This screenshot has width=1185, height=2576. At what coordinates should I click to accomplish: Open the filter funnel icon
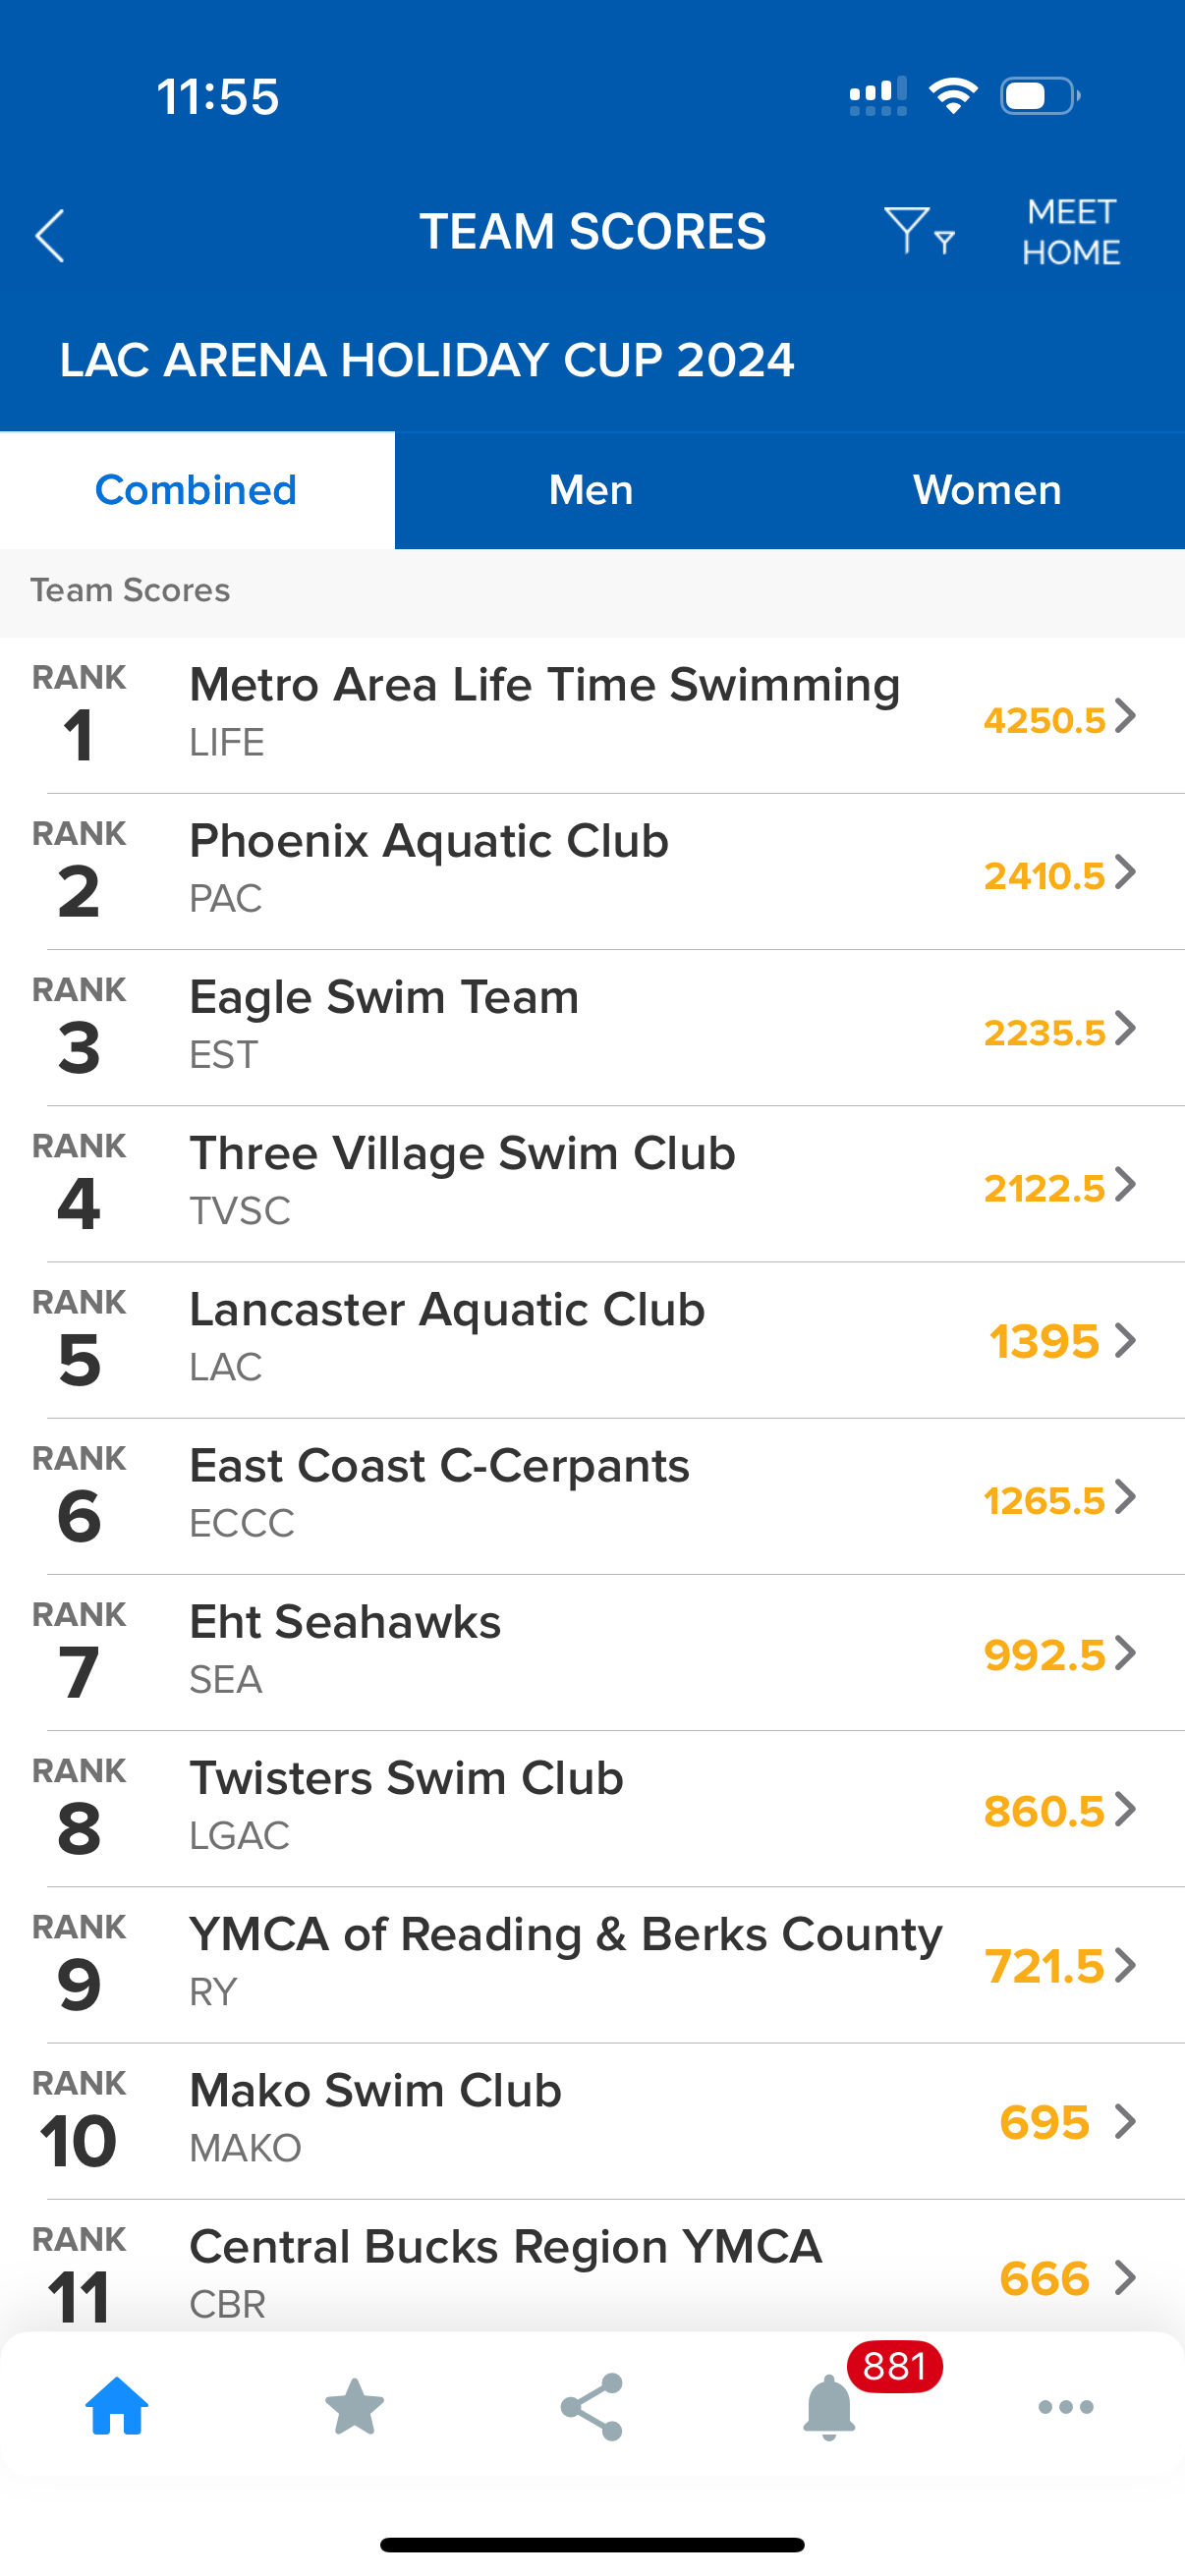point(918,232)
